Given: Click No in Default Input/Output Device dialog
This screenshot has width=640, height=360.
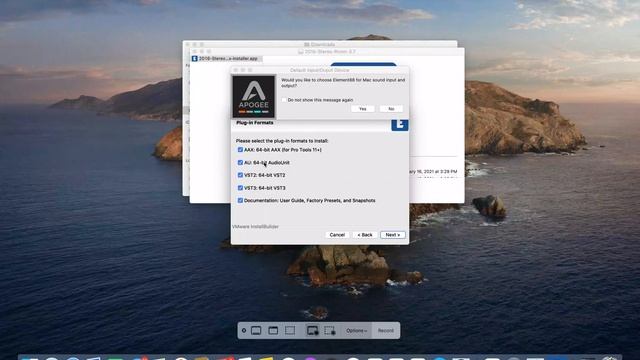Looking at the screenshot, I should (x=391, y=109).
